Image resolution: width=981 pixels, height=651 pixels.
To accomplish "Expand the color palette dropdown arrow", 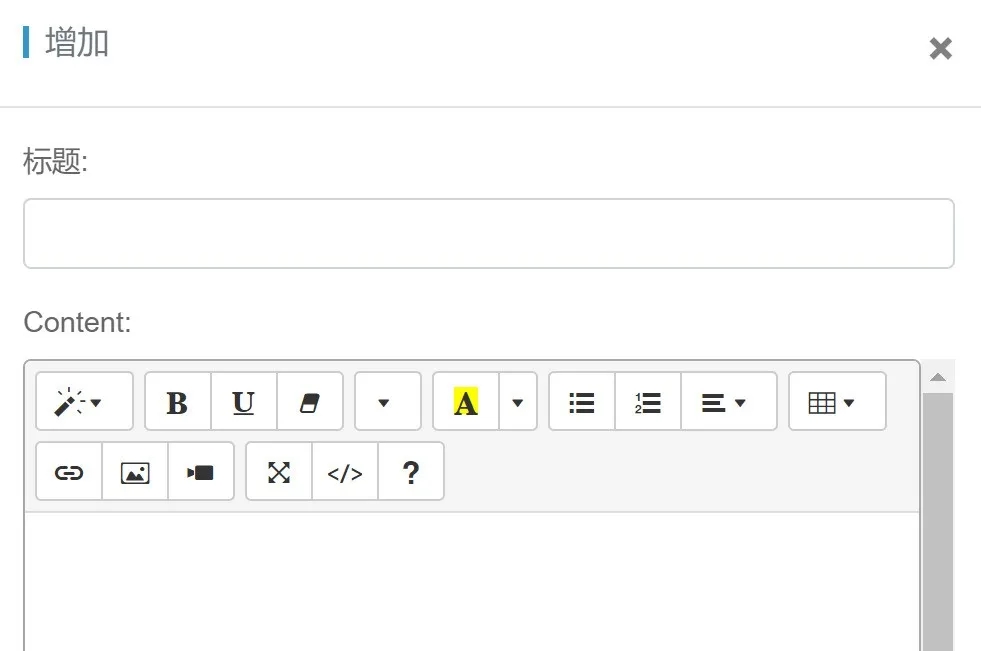I will [x=517, y=402].
